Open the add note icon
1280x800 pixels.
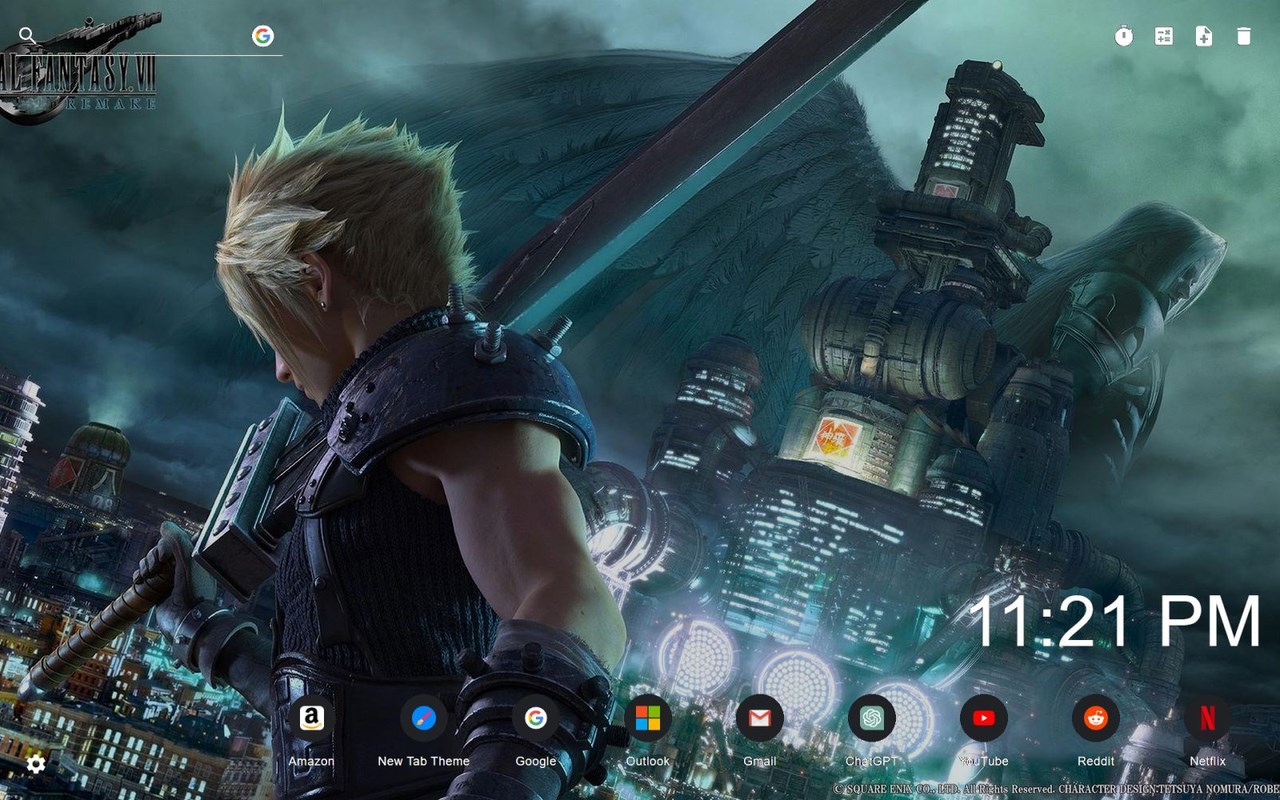tap(1204, 36)
